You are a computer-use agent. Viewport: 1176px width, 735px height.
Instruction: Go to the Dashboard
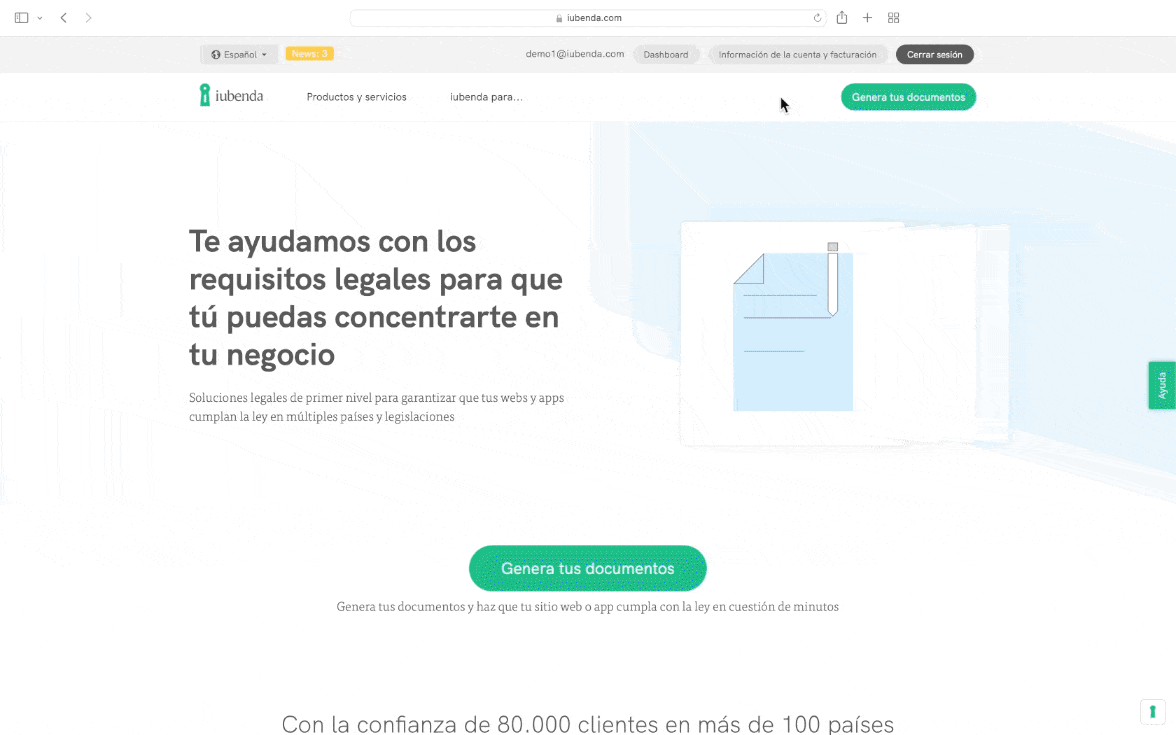coord(665,54)
